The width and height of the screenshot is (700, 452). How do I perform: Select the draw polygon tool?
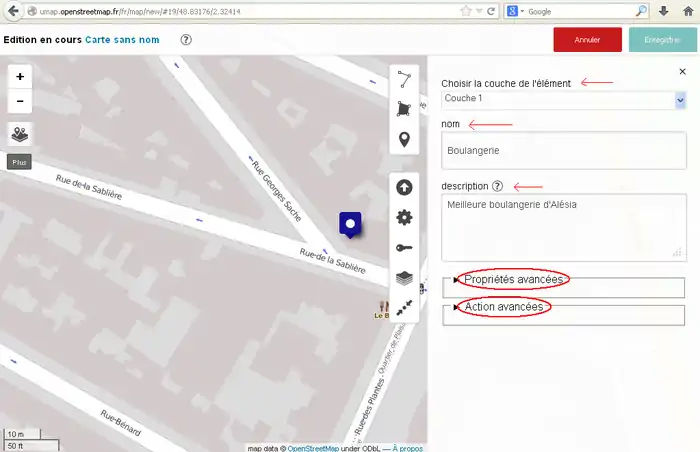pyautogui.click(x=404, y=109)
